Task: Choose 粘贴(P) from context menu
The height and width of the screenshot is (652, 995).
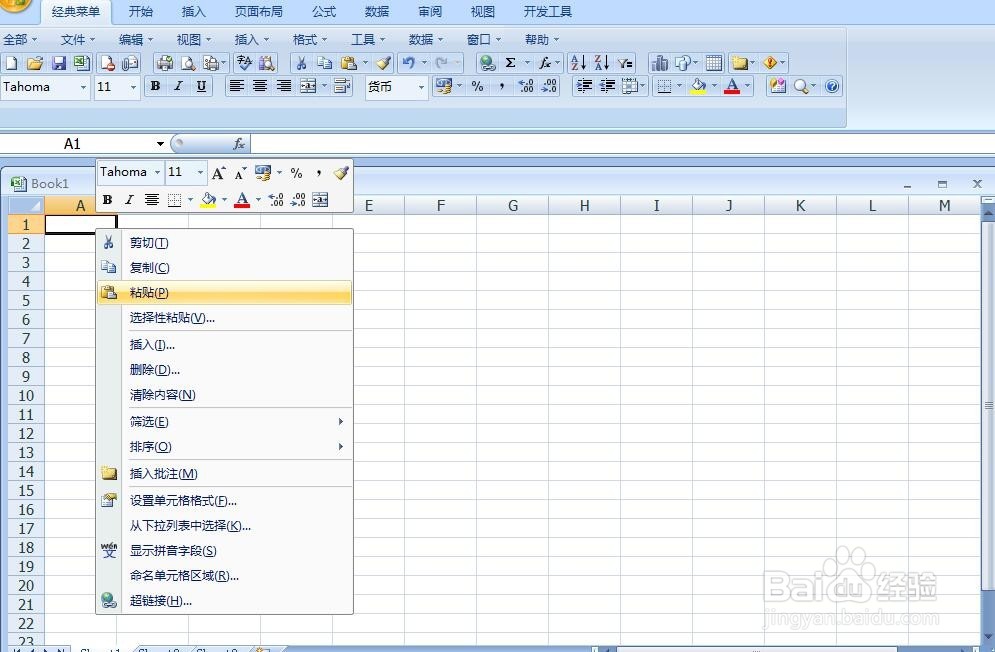Action: (224, 293)
